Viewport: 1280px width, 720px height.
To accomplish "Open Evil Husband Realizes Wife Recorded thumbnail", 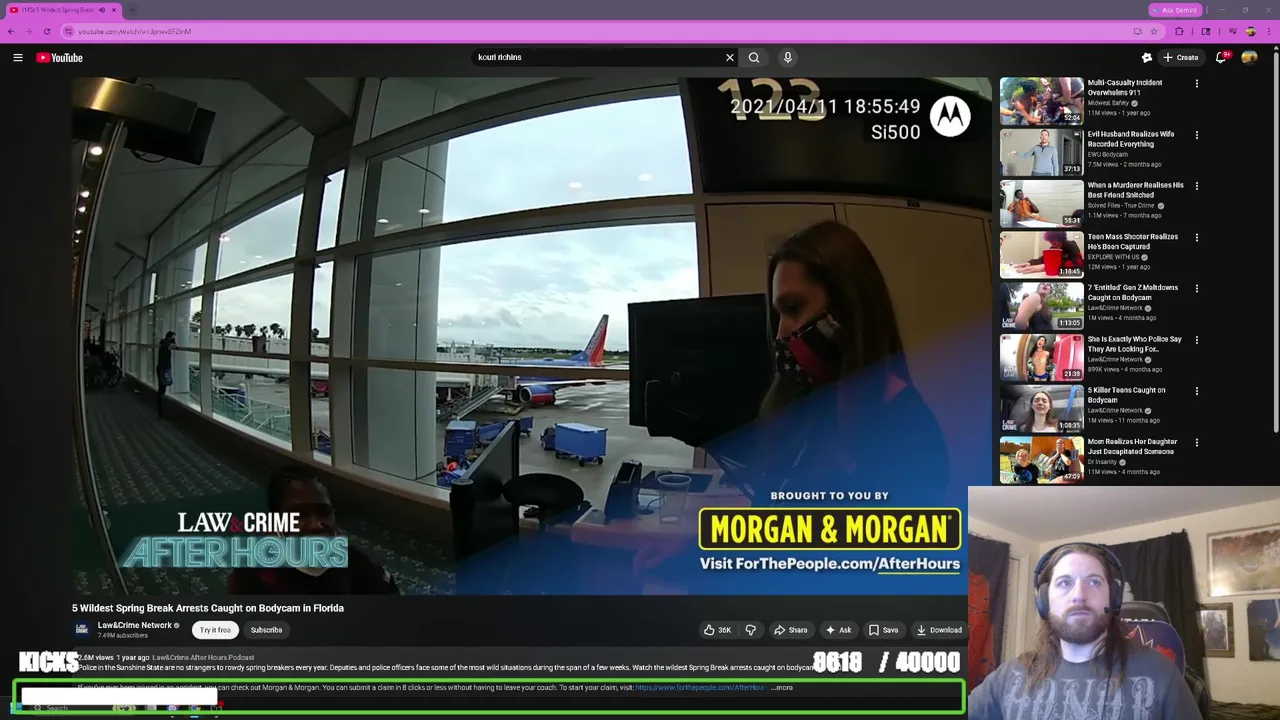I will point(1041,152).
